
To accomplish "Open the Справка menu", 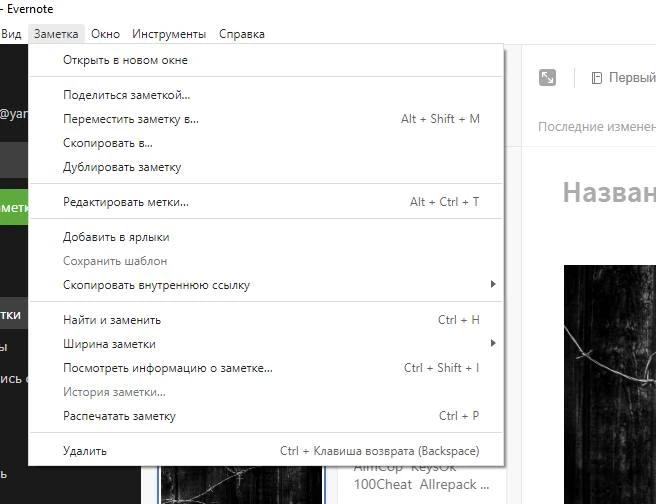I will coord(242,34).
